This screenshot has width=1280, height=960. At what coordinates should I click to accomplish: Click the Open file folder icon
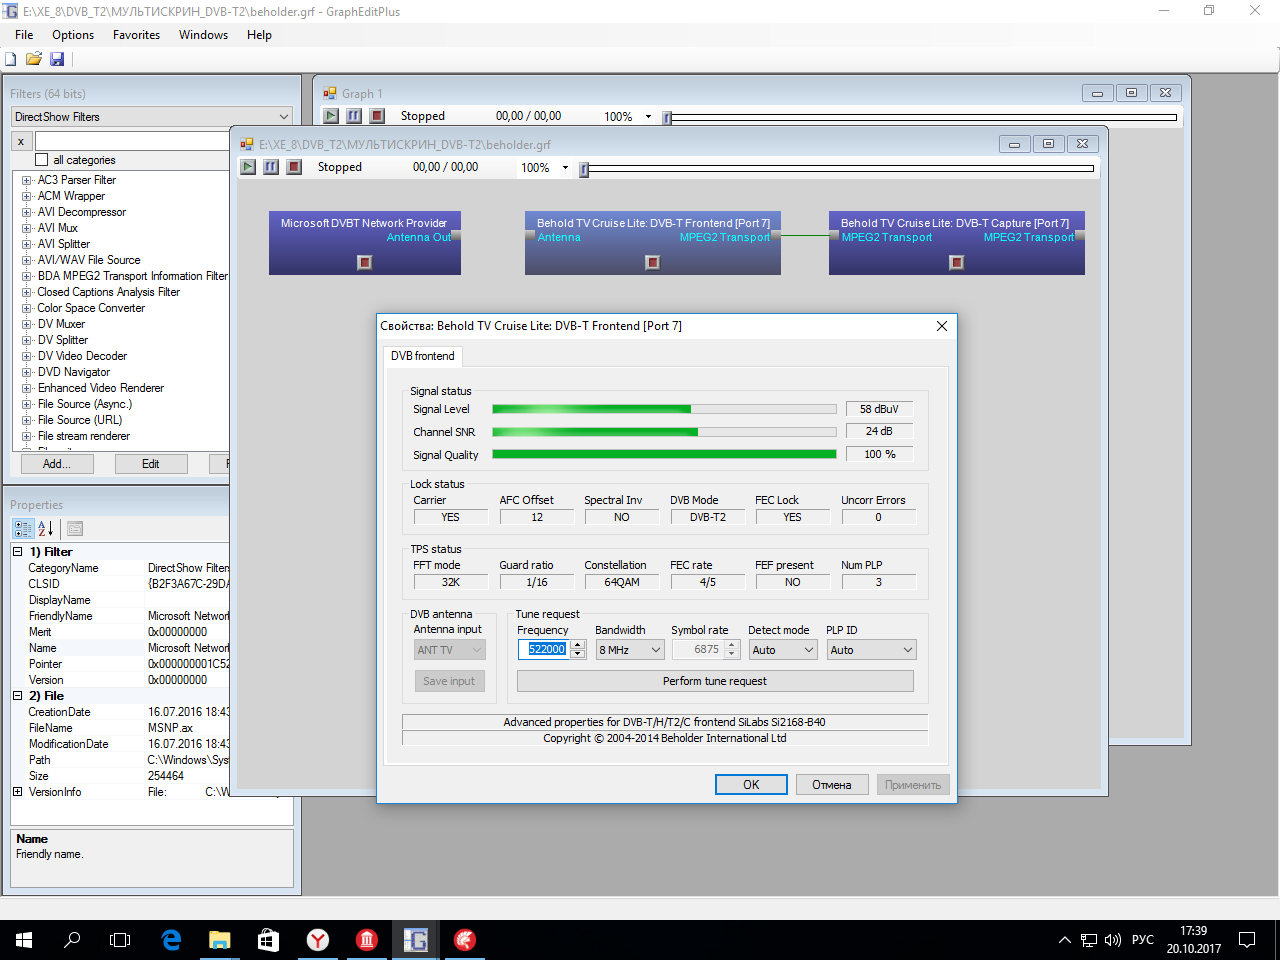click(x=34, y=59)
